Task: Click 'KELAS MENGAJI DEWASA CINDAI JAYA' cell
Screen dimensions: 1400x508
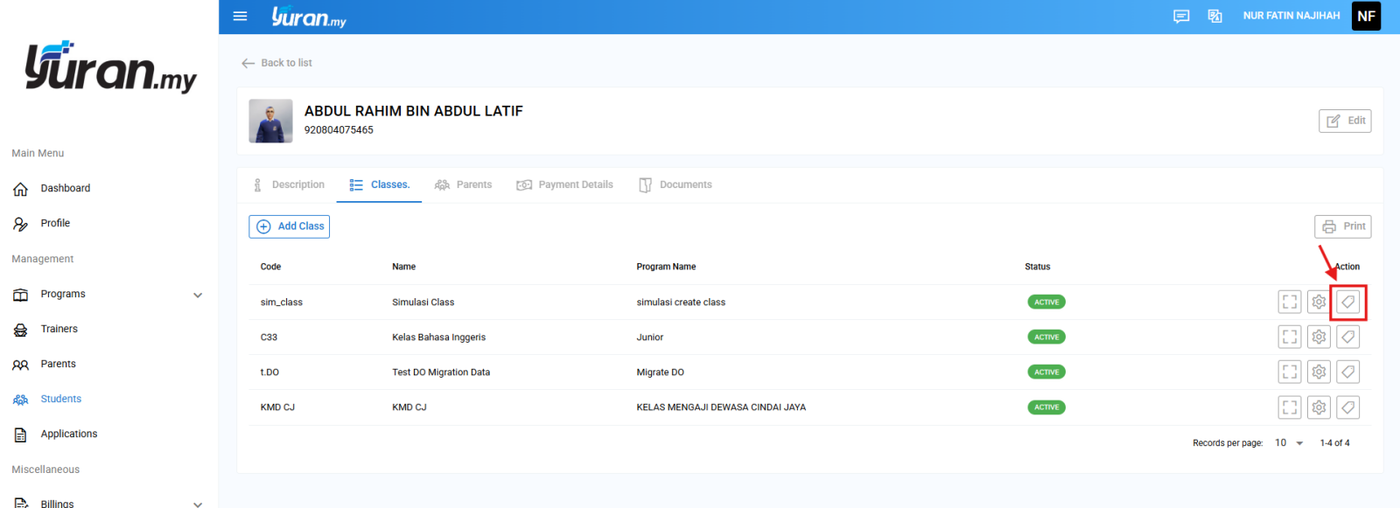Action: (x=721, y=407)
